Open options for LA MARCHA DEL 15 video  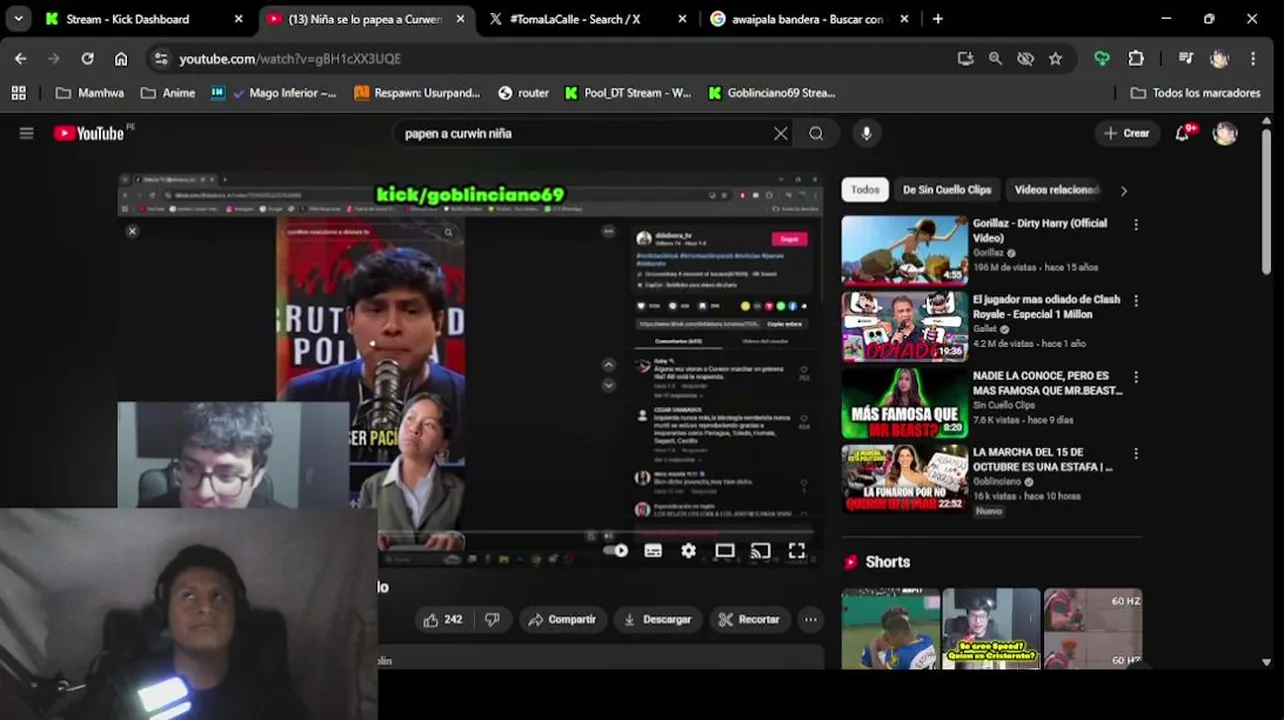(1135, 454)
